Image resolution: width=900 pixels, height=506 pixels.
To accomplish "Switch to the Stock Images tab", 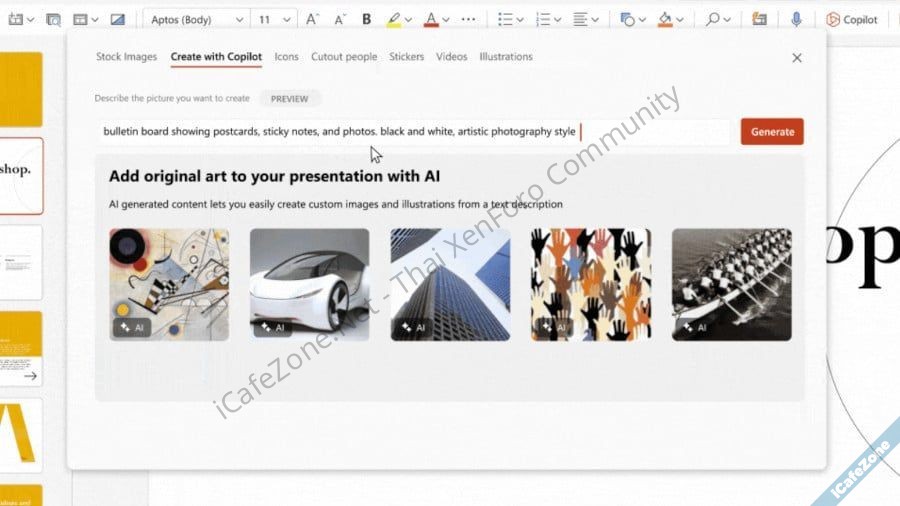I will pos(126,57).
